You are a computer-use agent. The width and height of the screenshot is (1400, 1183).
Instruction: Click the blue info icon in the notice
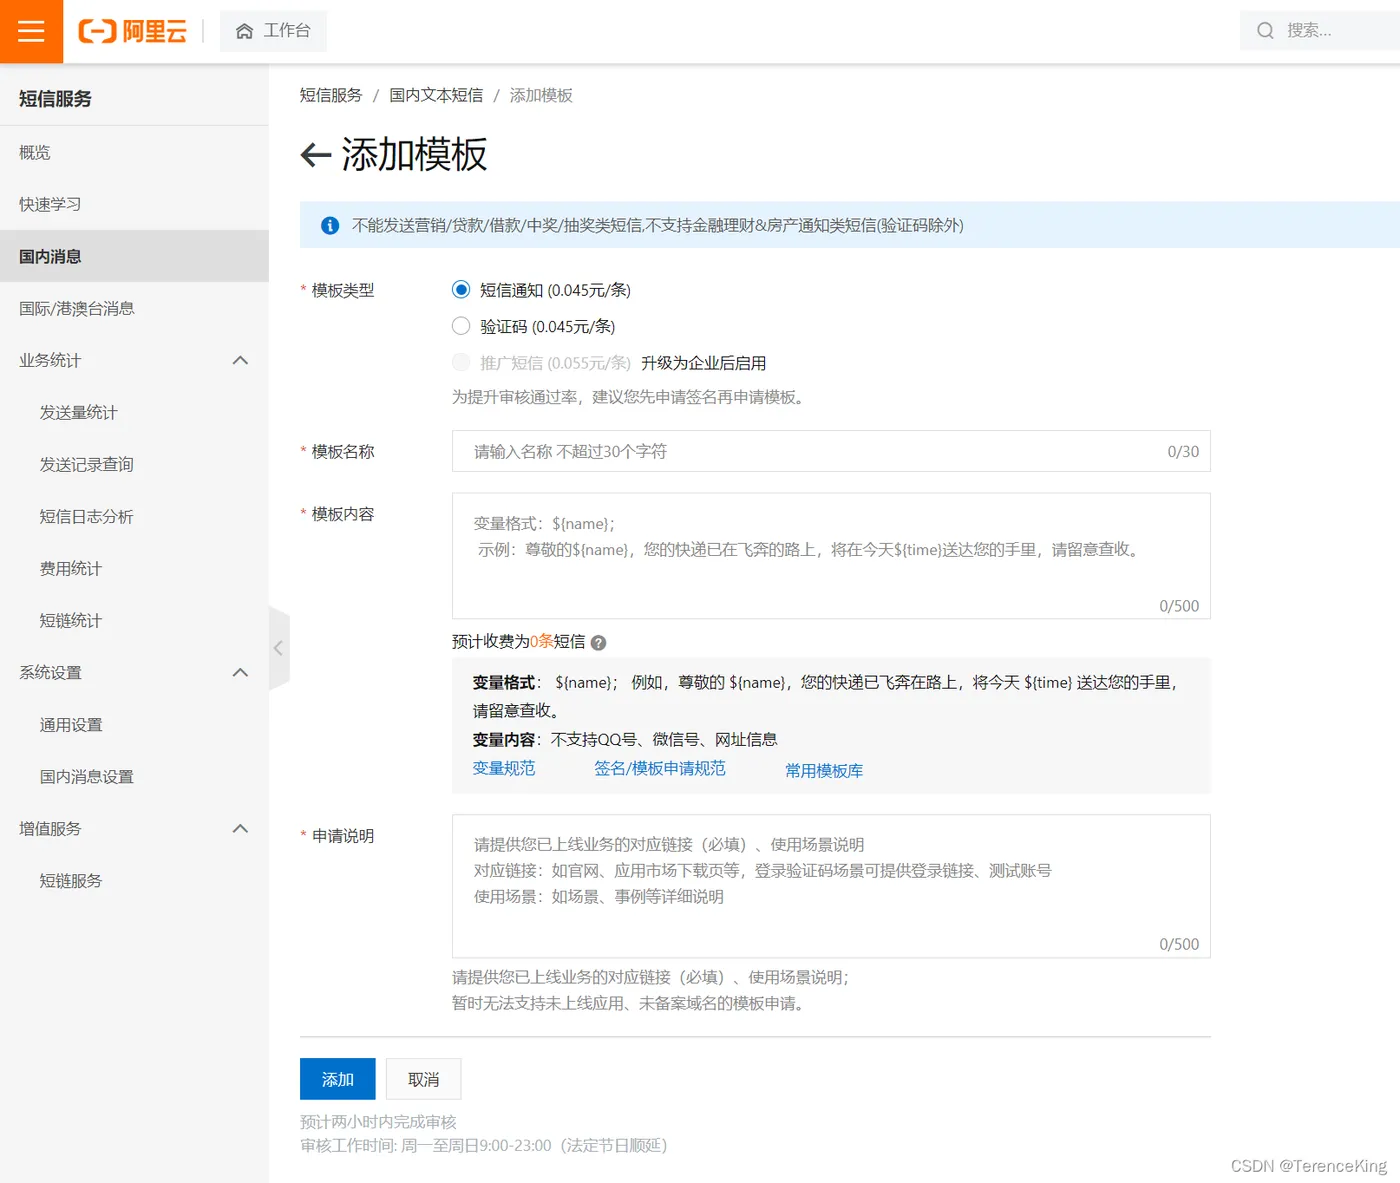point(329,226)
